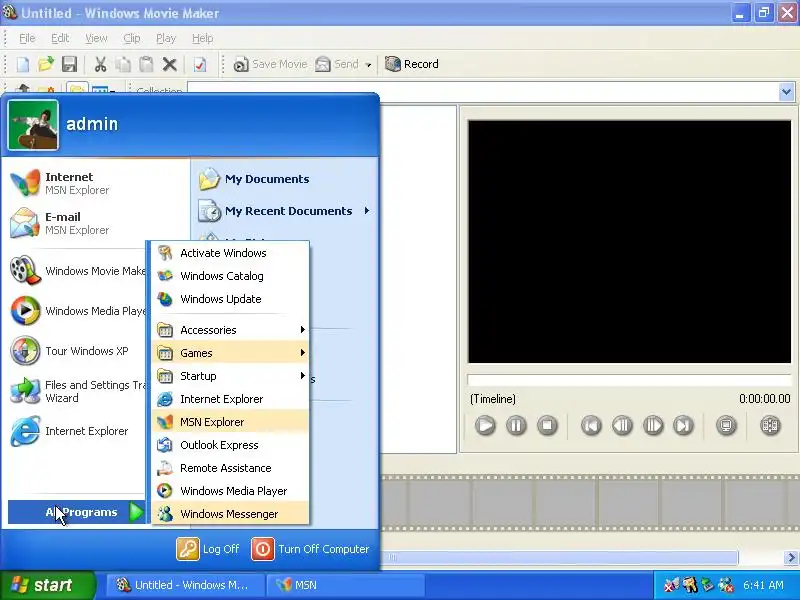The image size is (800, 600).
Task: Click Send button in toolbar
Action: [x=337, y=64]
